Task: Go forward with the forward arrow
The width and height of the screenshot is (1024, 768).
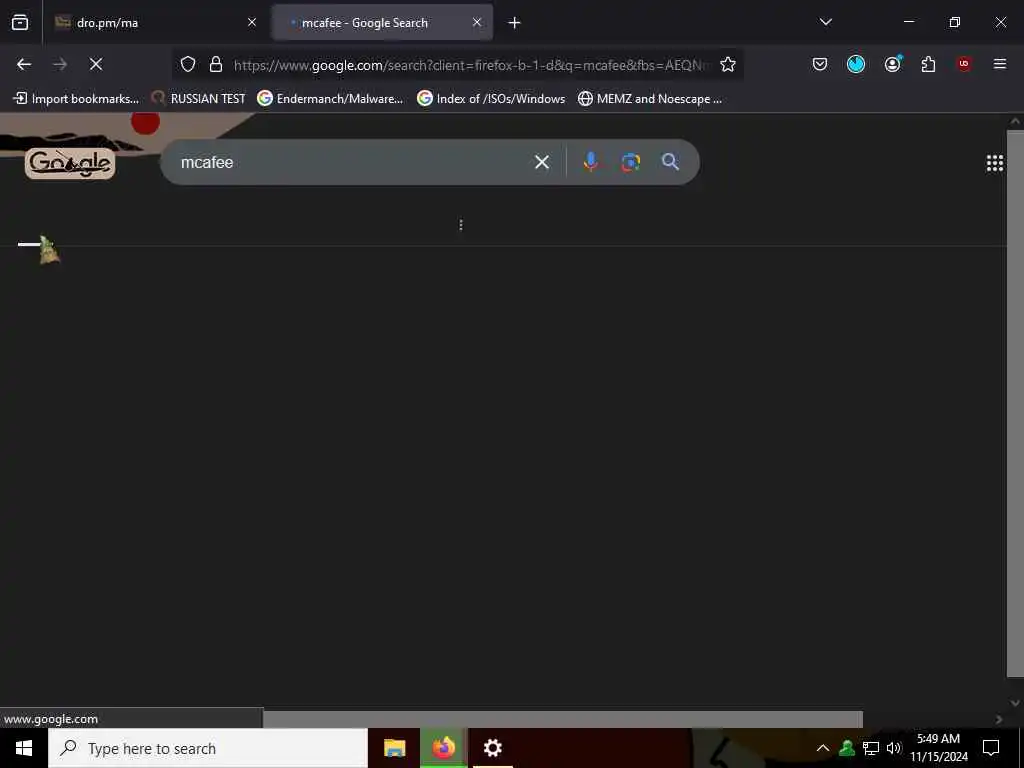Action: click(60, 64)
